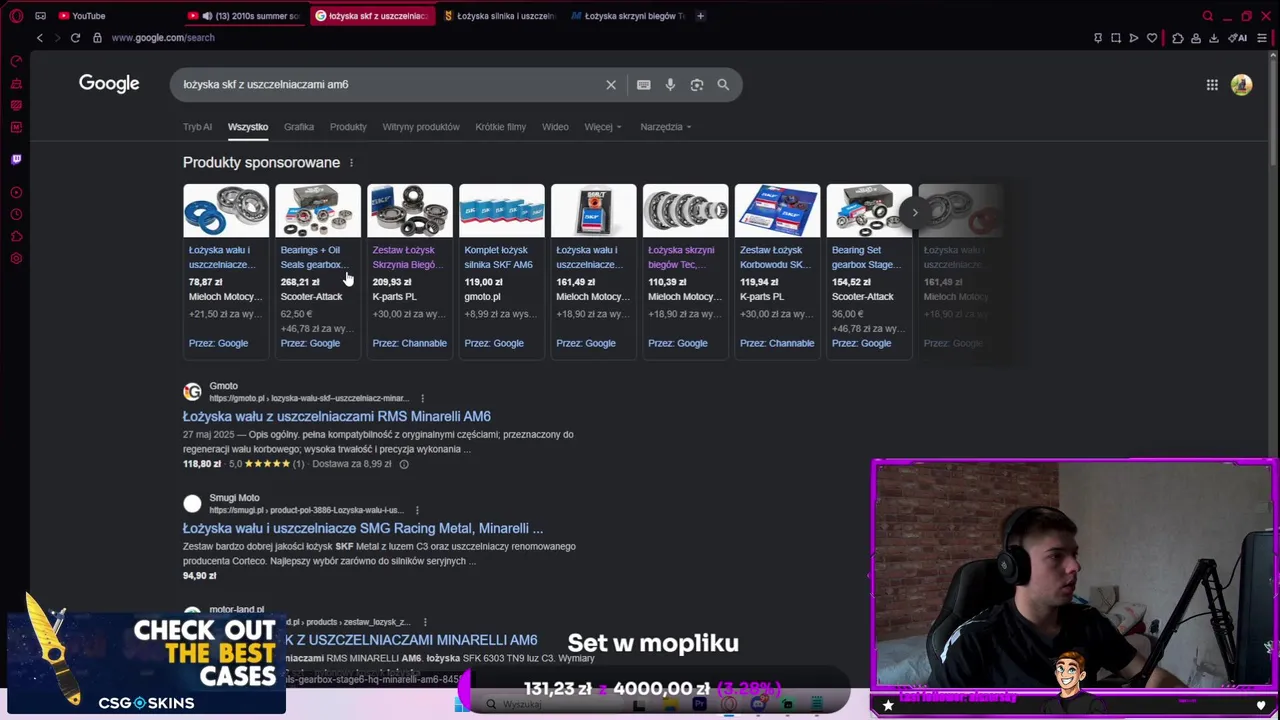
Task: Expand the Narzędzia tools dropdown
Action: tap(666, 127)
